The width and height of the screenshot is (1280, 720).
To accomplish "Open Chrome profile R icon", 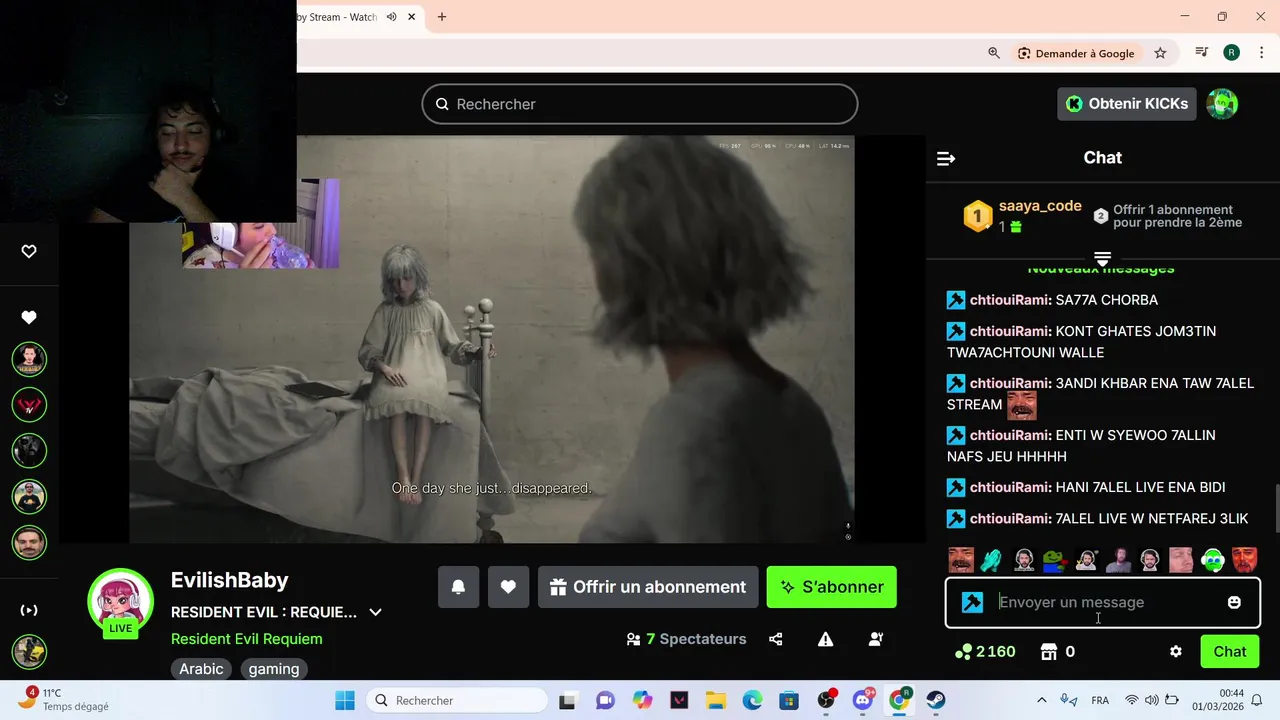I will coord(1232,53).
